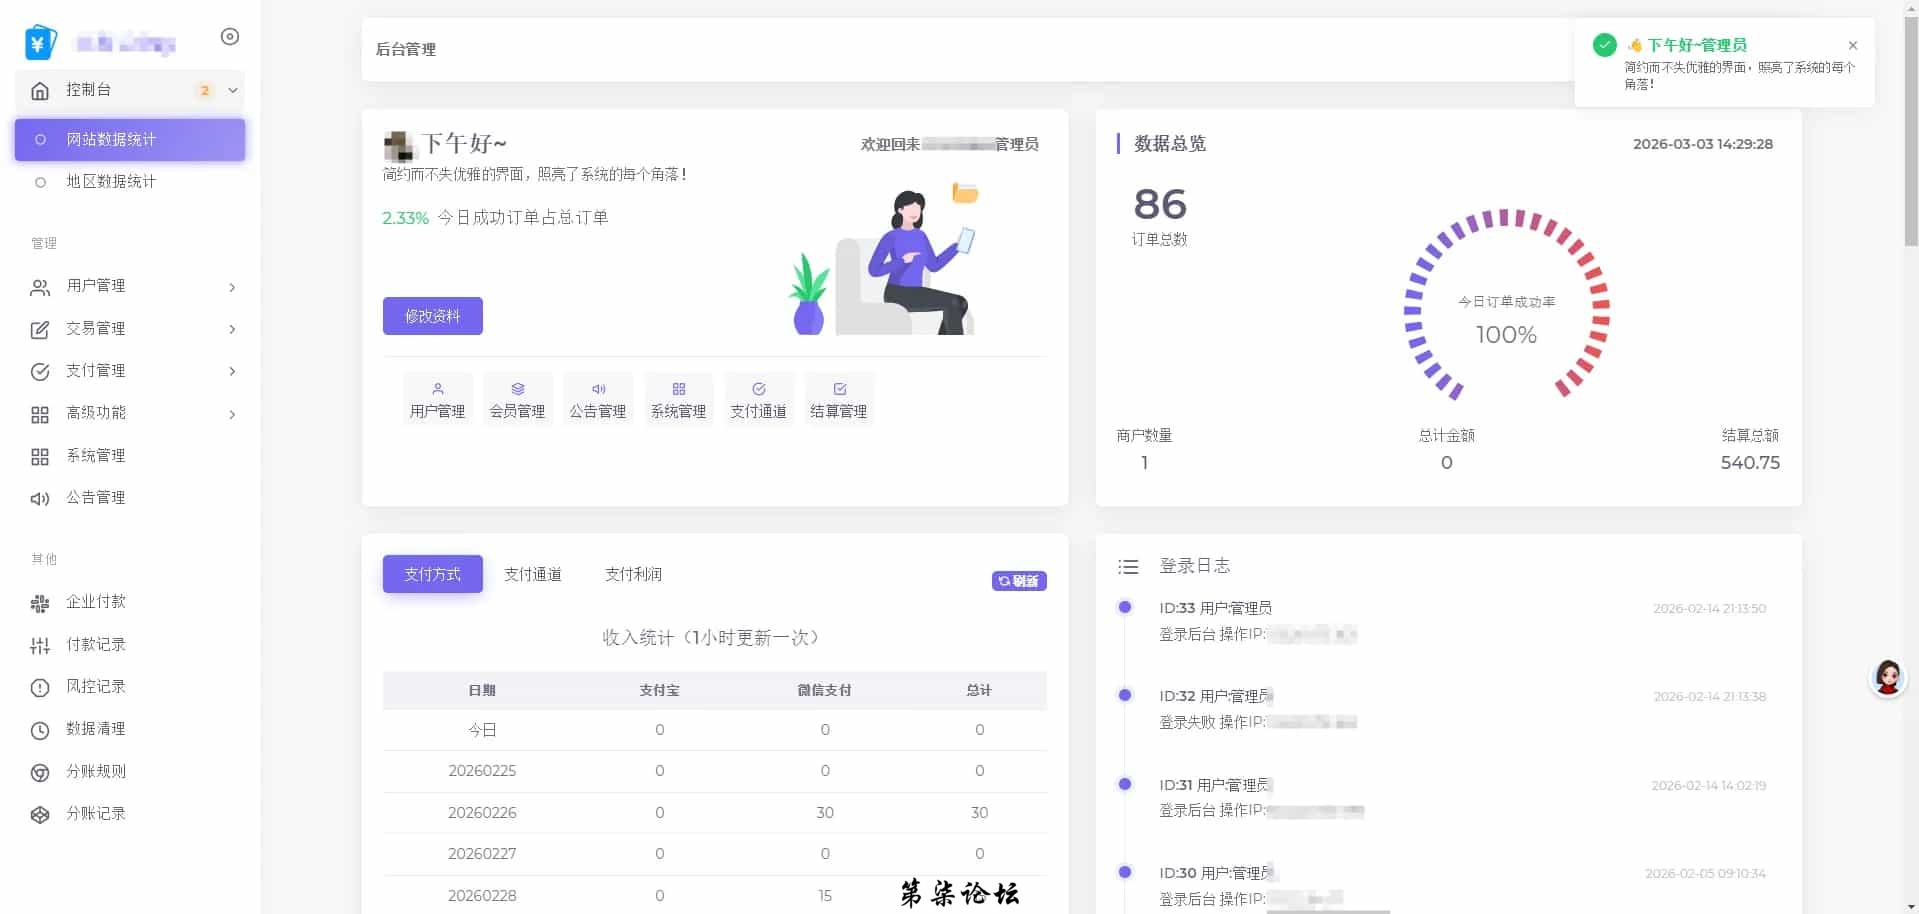Open 公告管理 speaker shortcut icon

[x=598, y=390]
